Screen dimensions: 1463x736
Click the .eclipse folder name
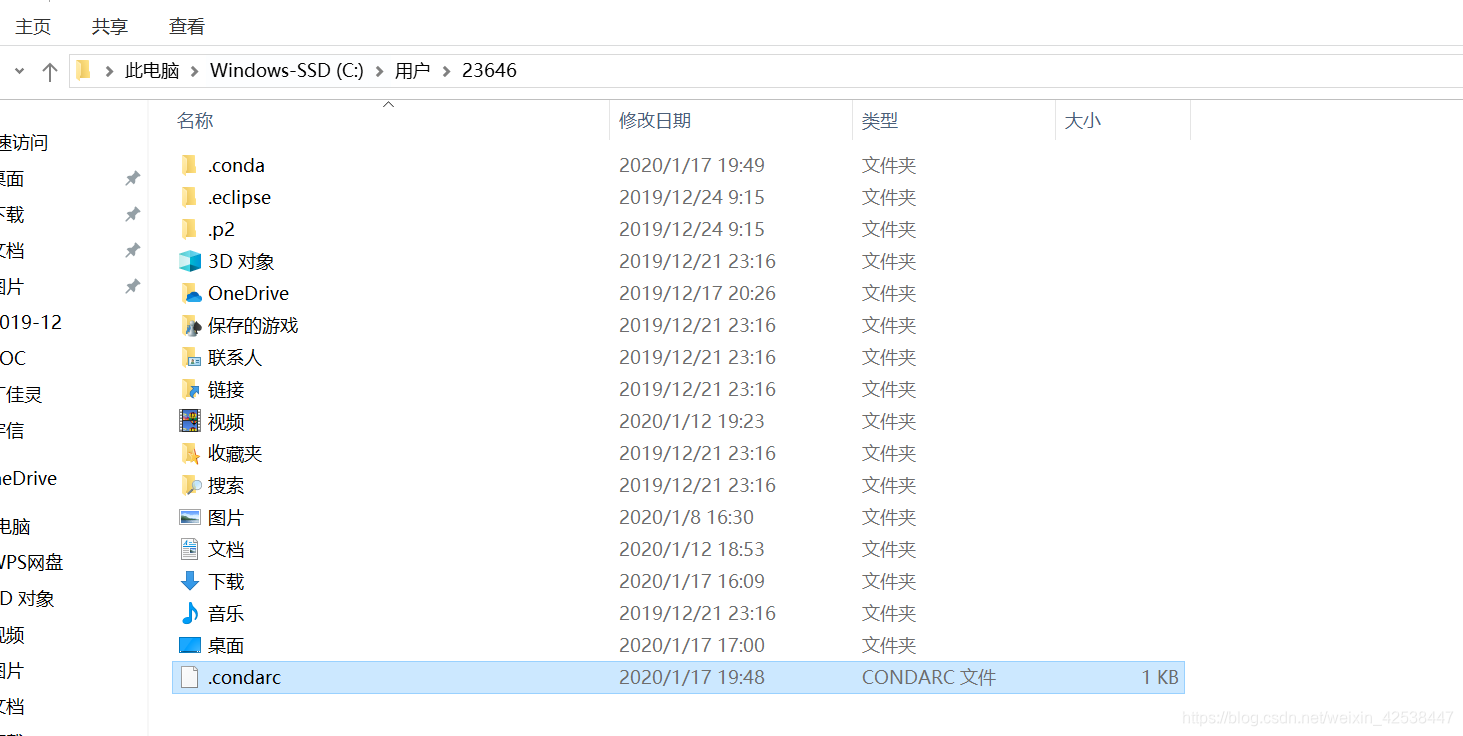click(x=239, y=197)
